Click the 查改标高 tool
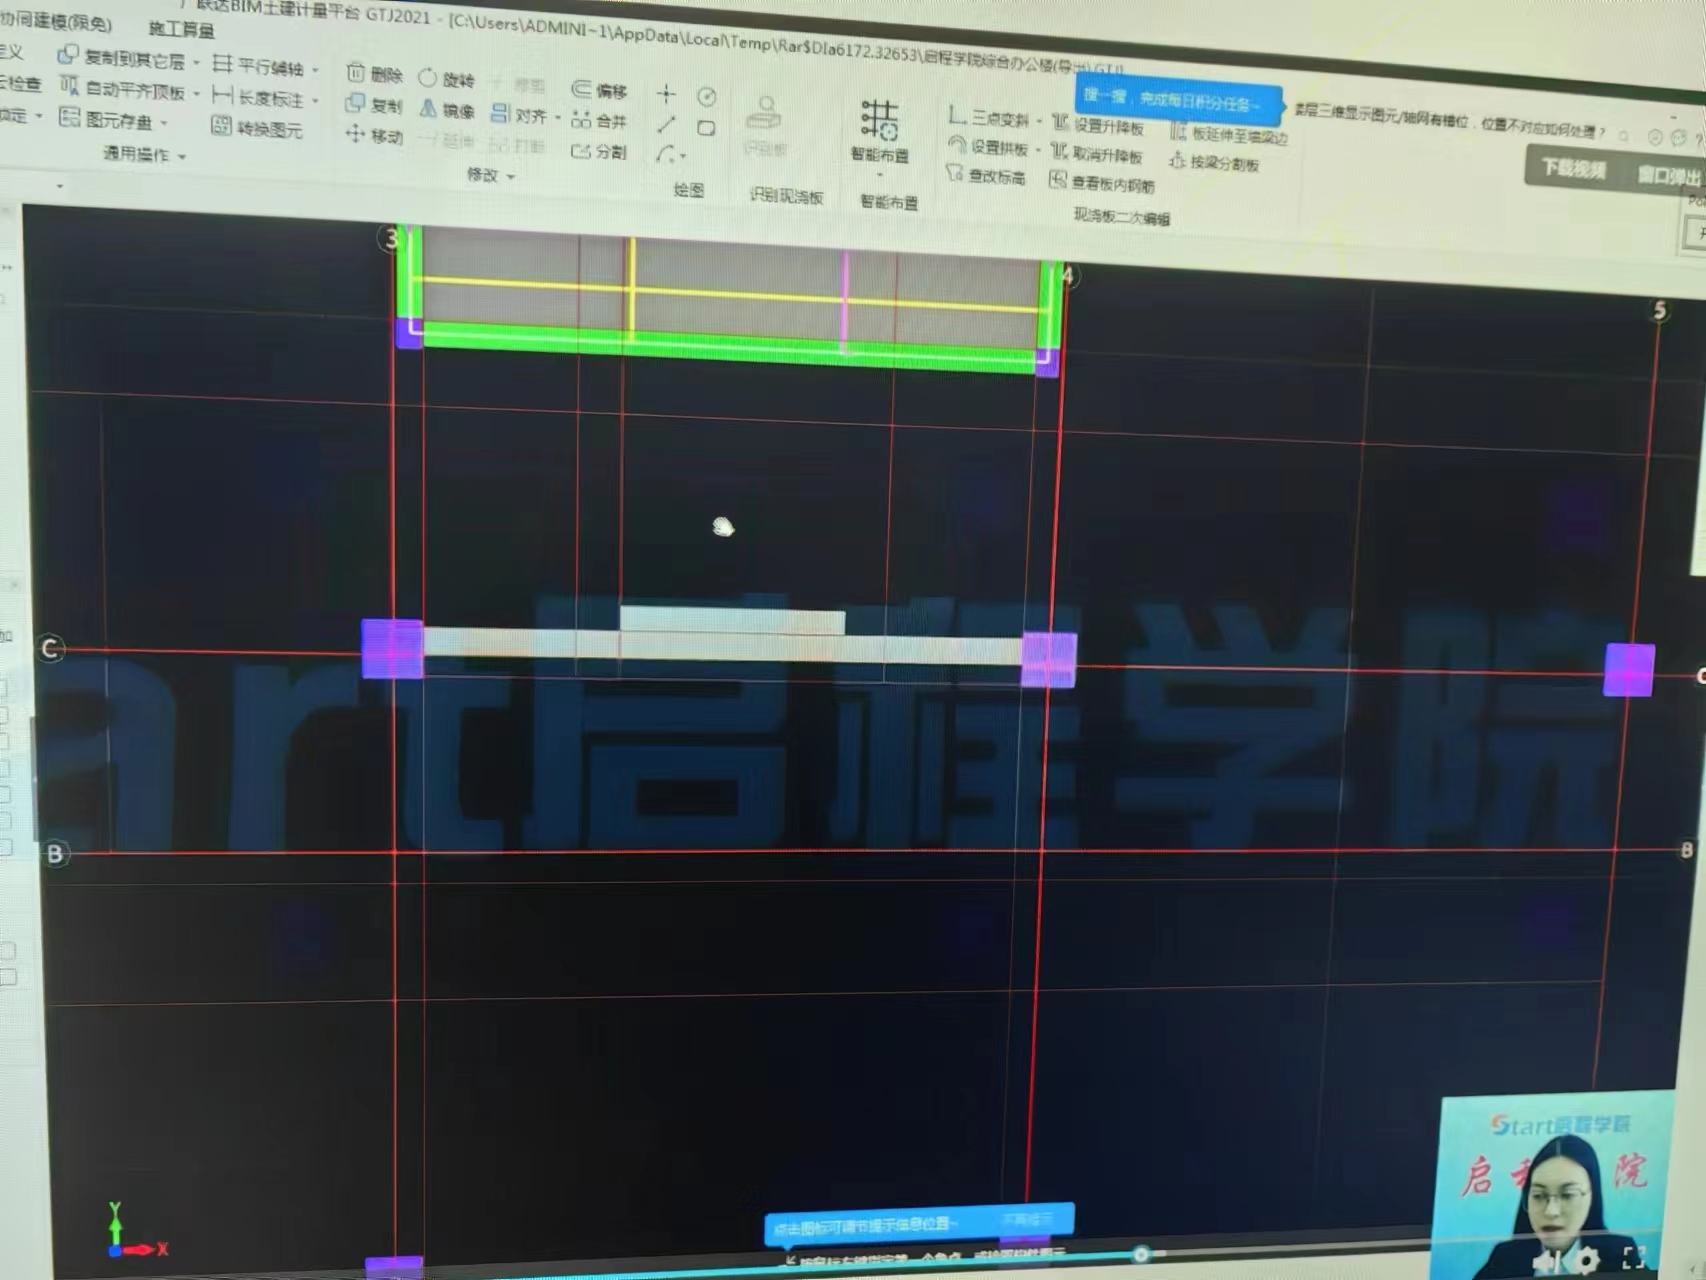 (x=986, y=176)
